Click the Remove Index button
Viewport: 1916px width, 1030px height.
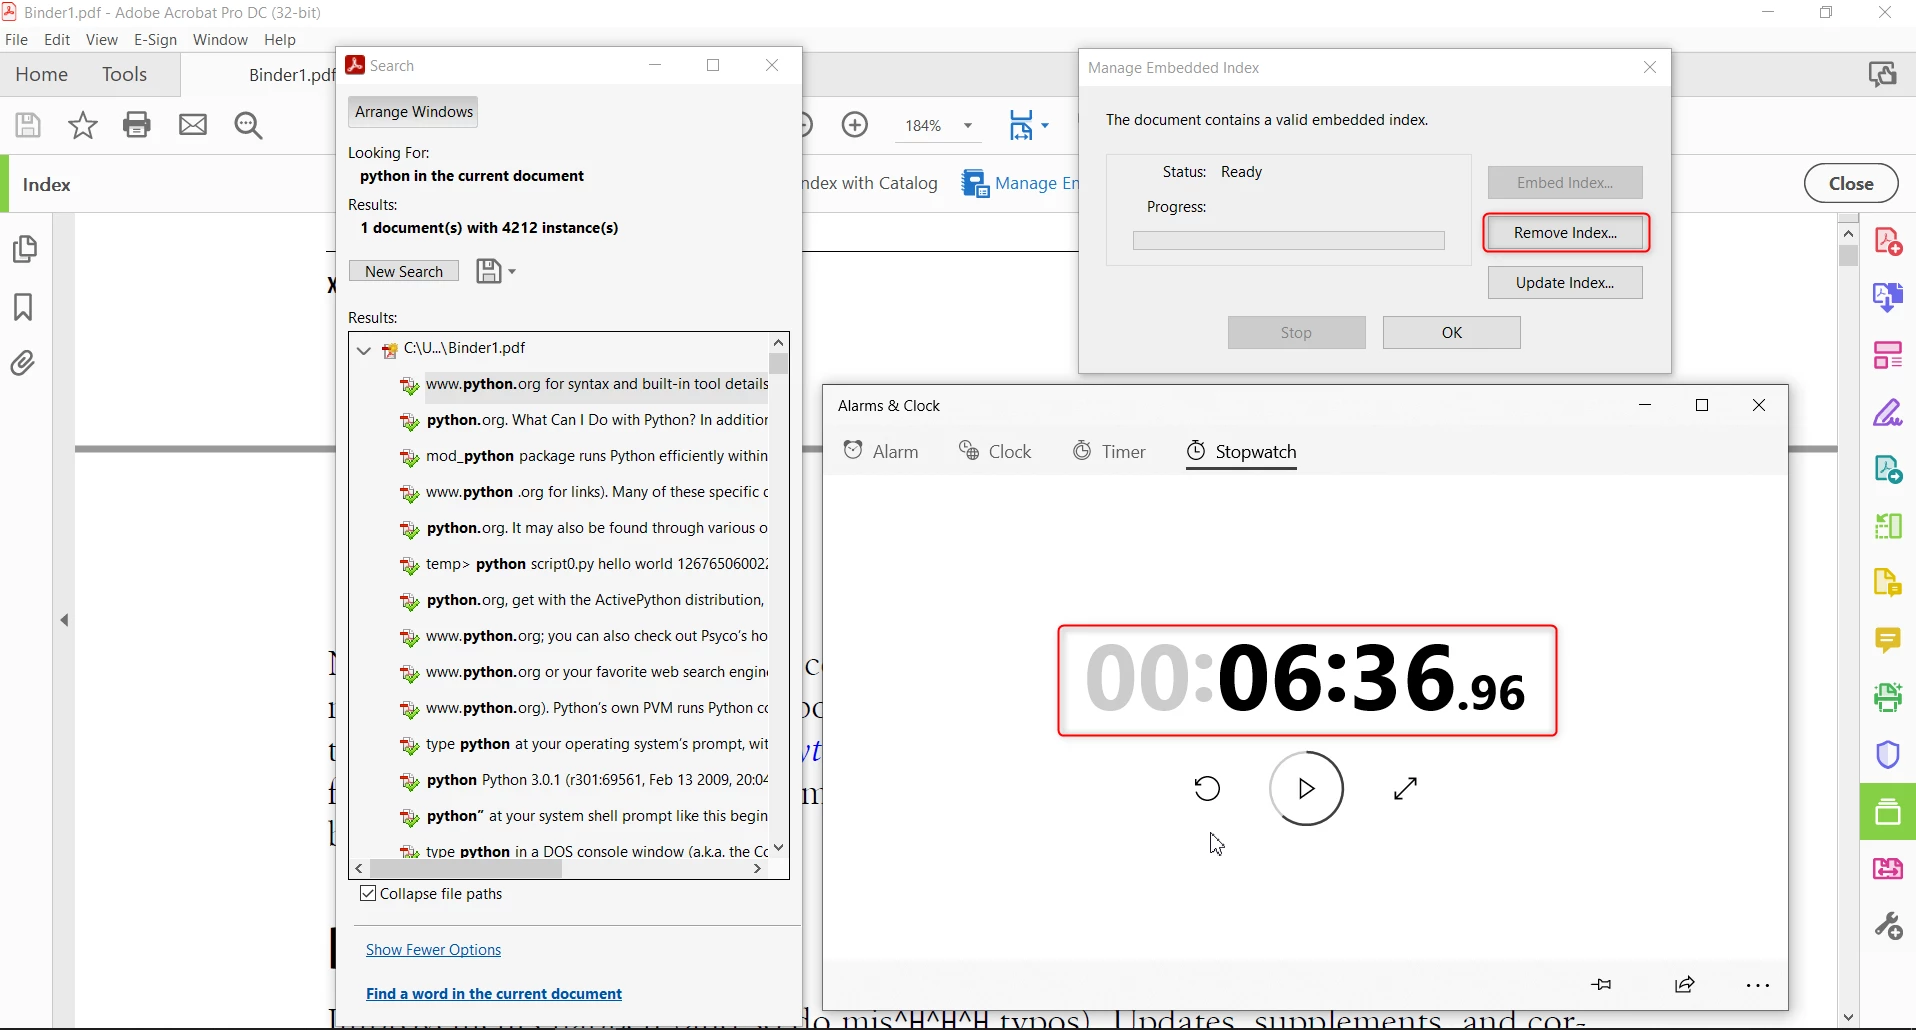point(1566,233)
